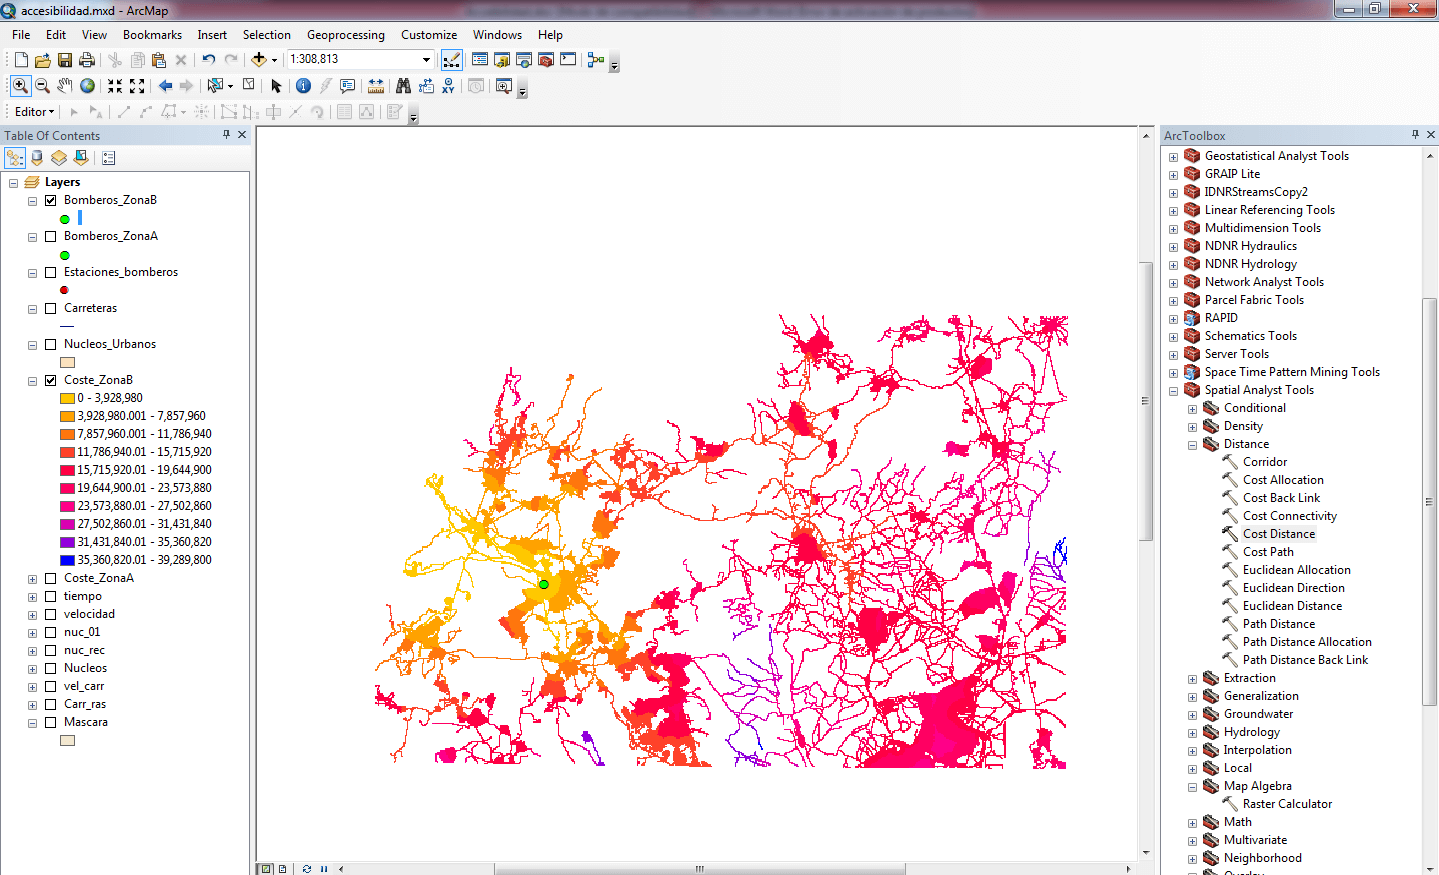The image size is (1439, 875).
Task: Click the Find binoculars icon
Action: pos(403,86)
